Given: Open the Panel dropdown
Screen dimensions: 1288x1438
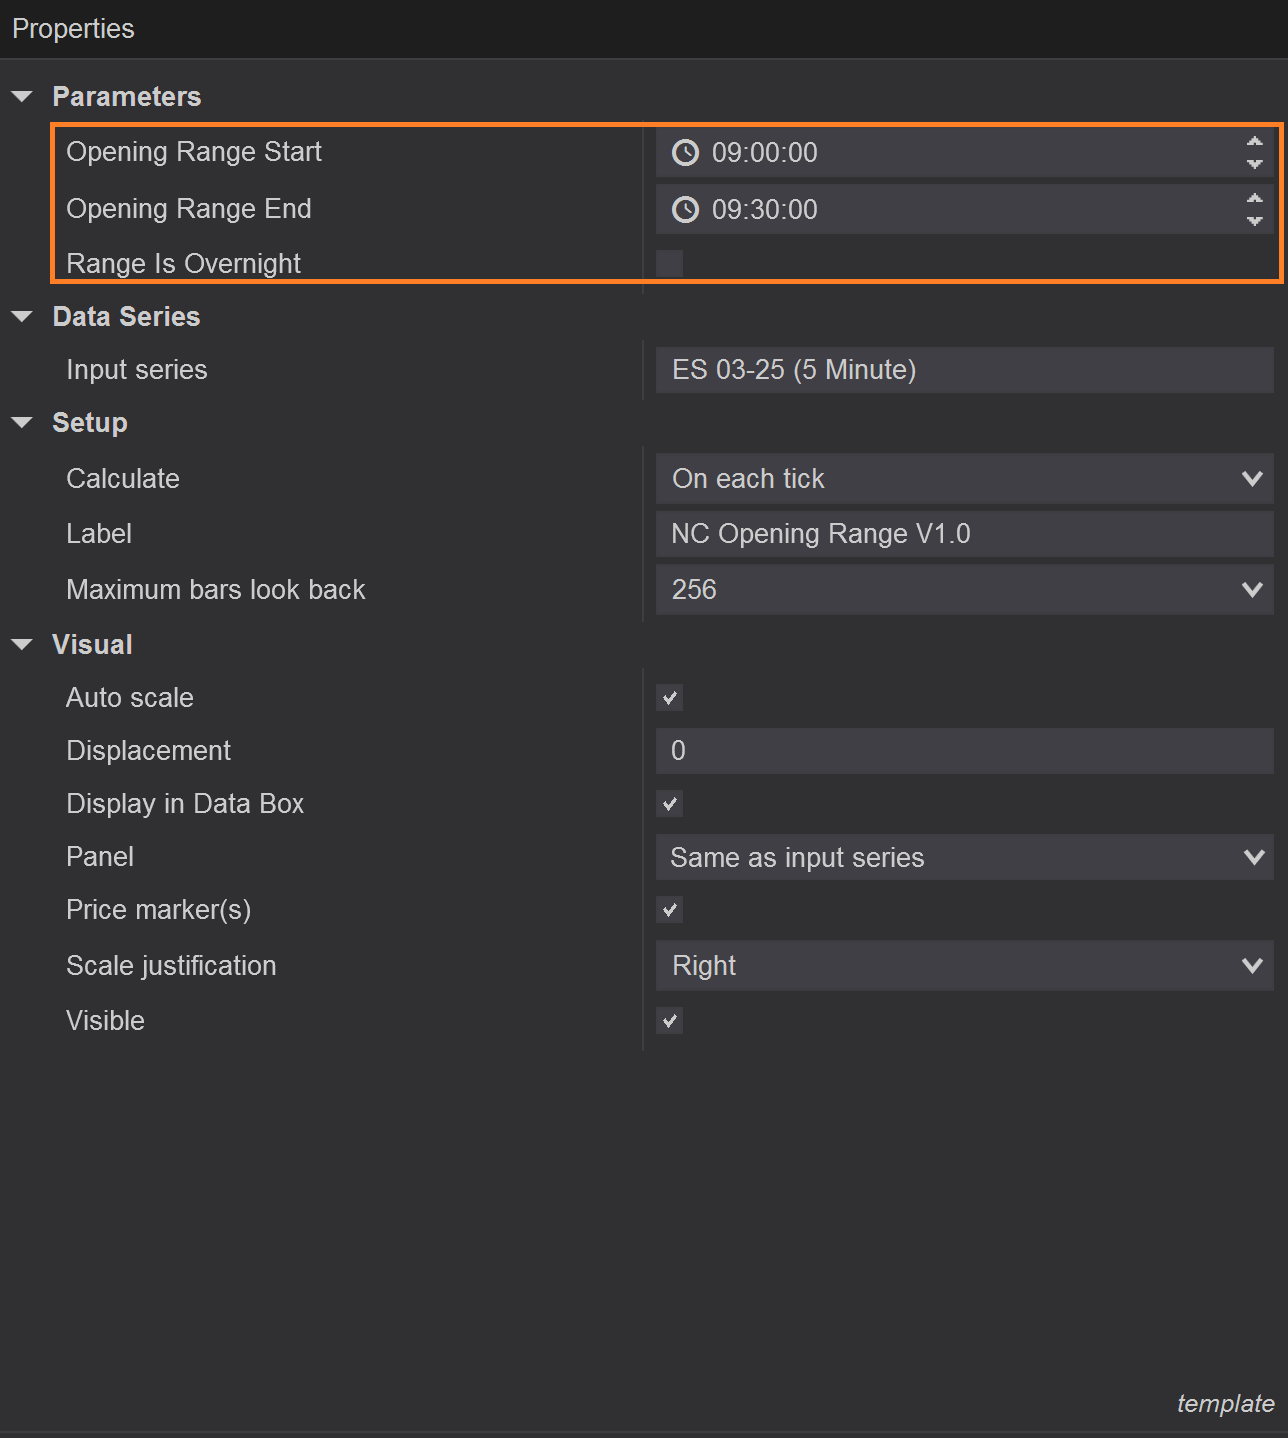Looking at the screenshot, I should coord(1252,857).
